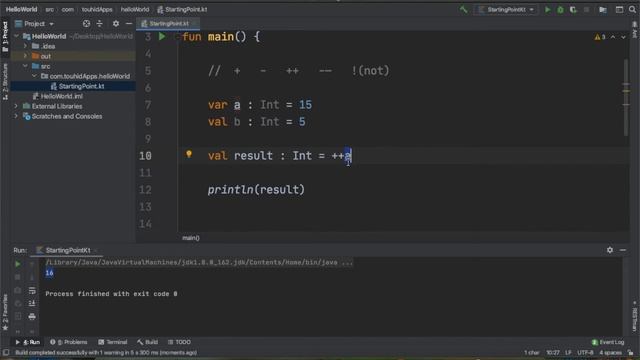Click the 10:27 caret position in status bar
The width and height of the screenshot is (640, 360).
553,353
